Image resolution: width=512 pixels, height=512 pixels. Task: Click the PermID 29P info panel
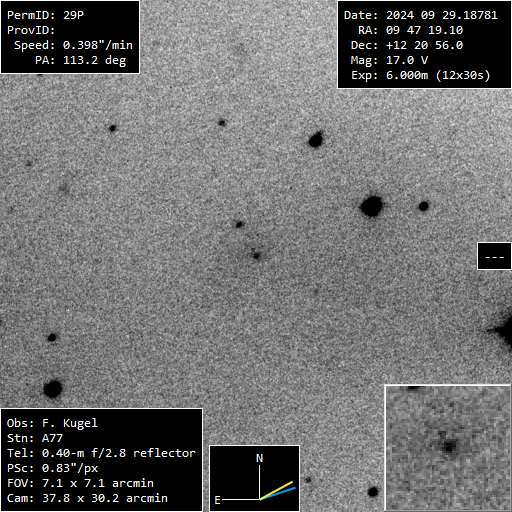(x=70, y=37)
